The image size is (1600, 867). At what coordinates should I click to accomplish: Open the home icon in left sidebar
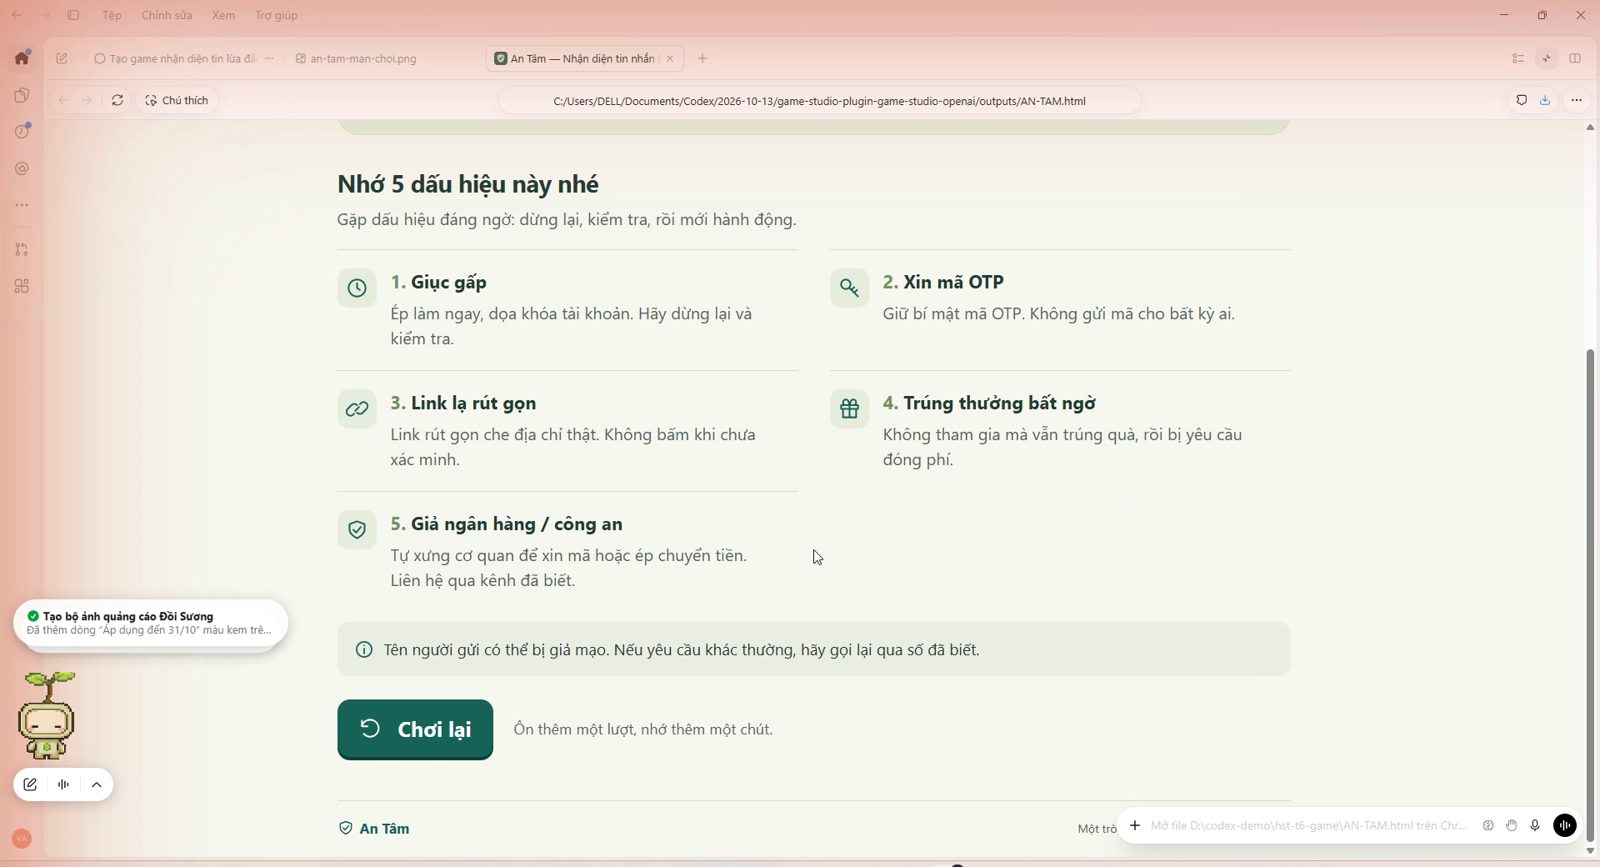pos(21,58)
